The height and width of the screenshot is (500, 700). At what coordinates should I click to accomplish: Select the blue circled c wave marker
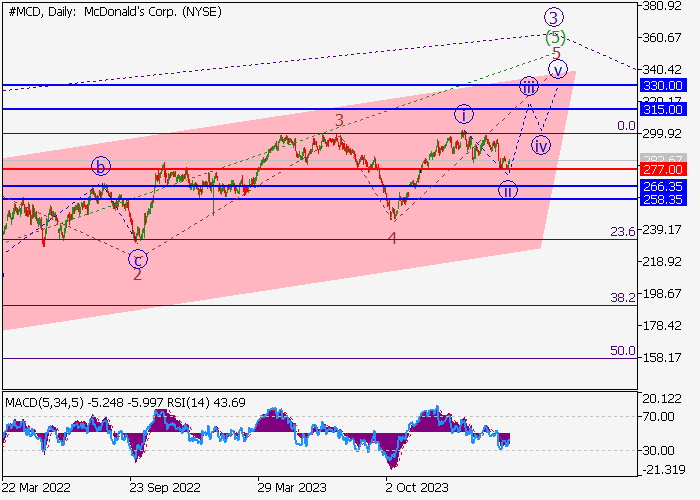coord(138,259)
